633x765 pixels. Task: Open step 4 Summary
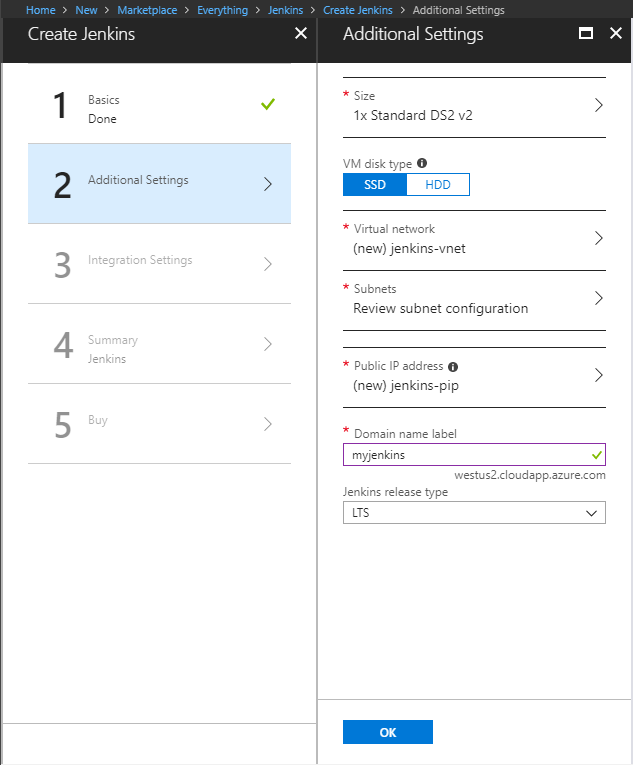tap(160, 344)
